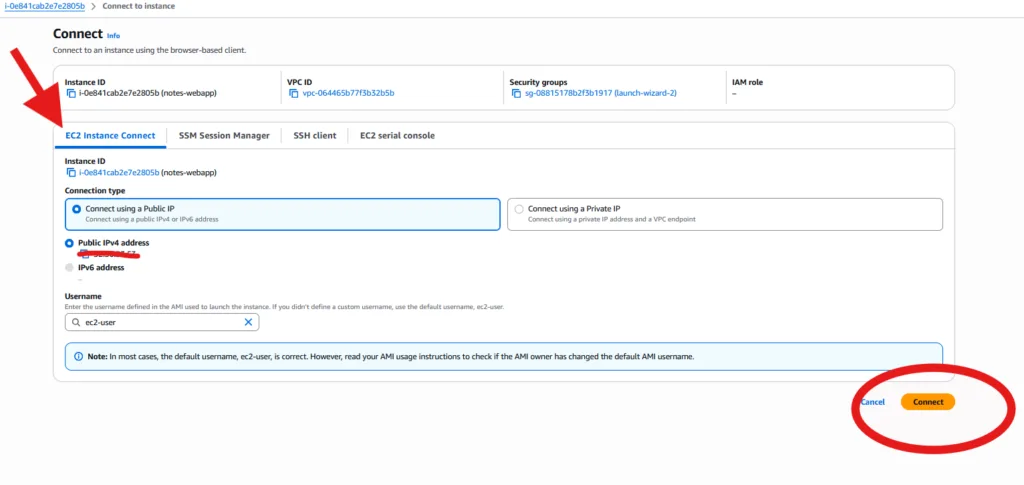
Task: Open the SSH client tab
Action: tap(315, 136)
